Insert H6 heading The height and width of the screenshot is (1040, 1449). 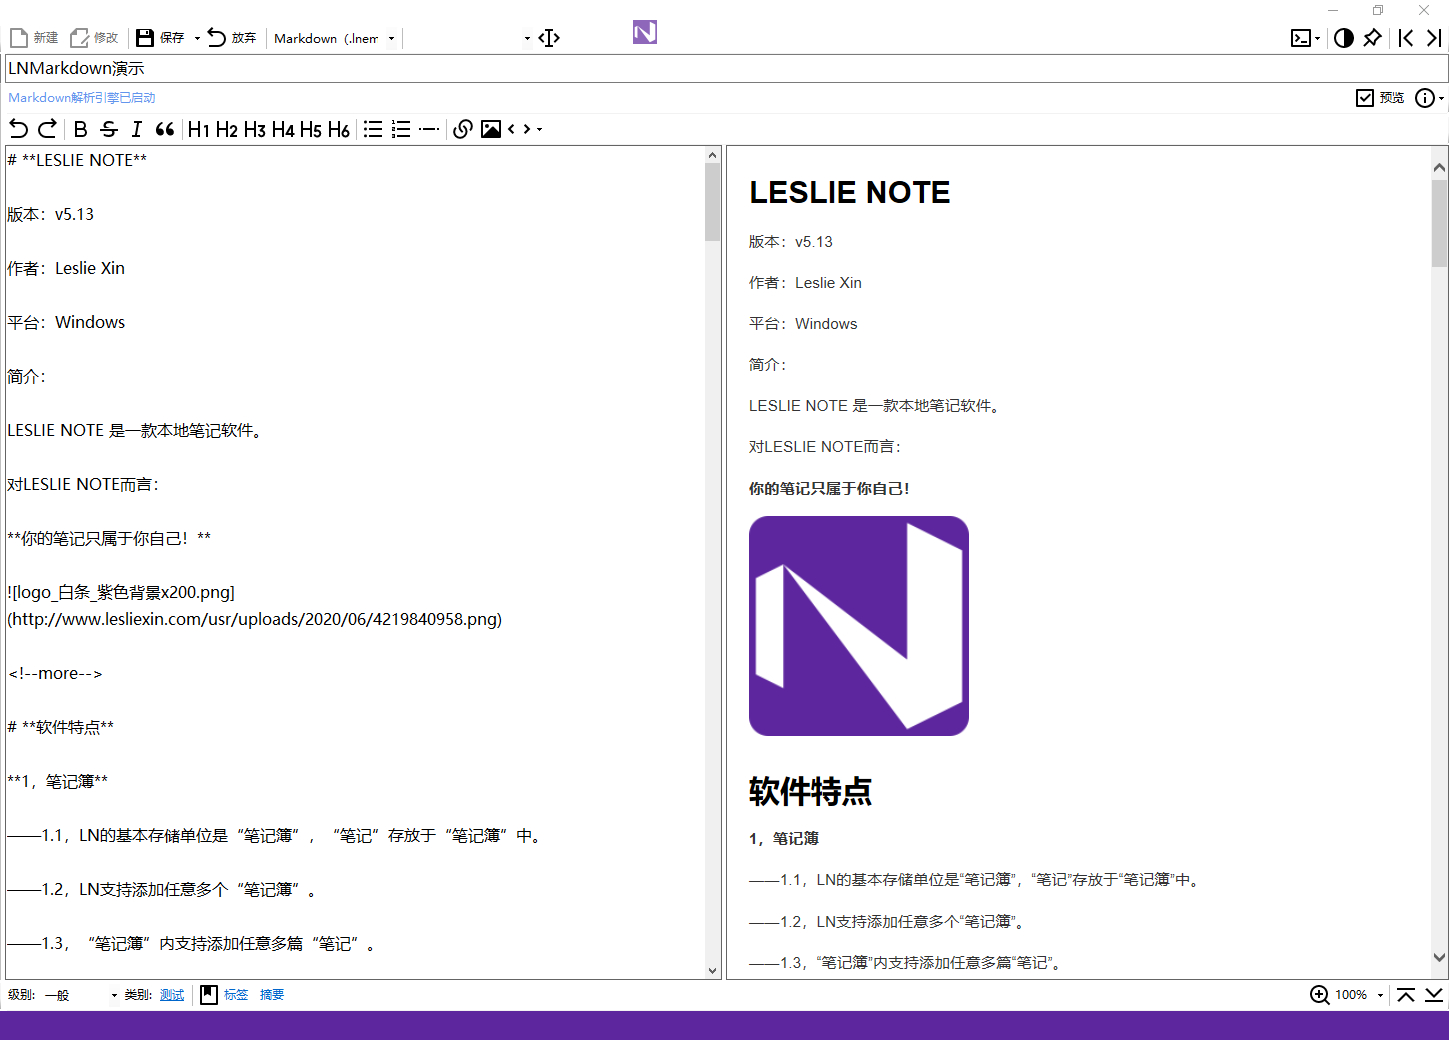pyautogui.click(x=339, y=129)
